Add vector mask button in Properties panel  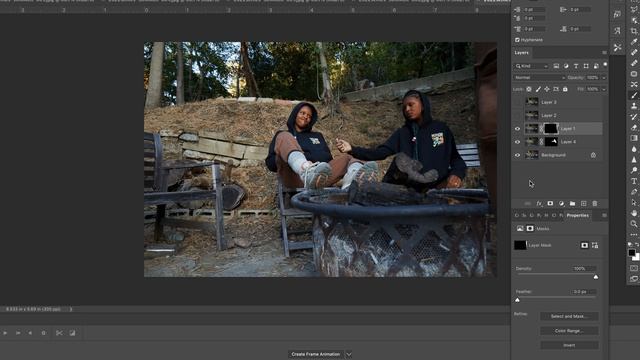[x=595, y=245]
